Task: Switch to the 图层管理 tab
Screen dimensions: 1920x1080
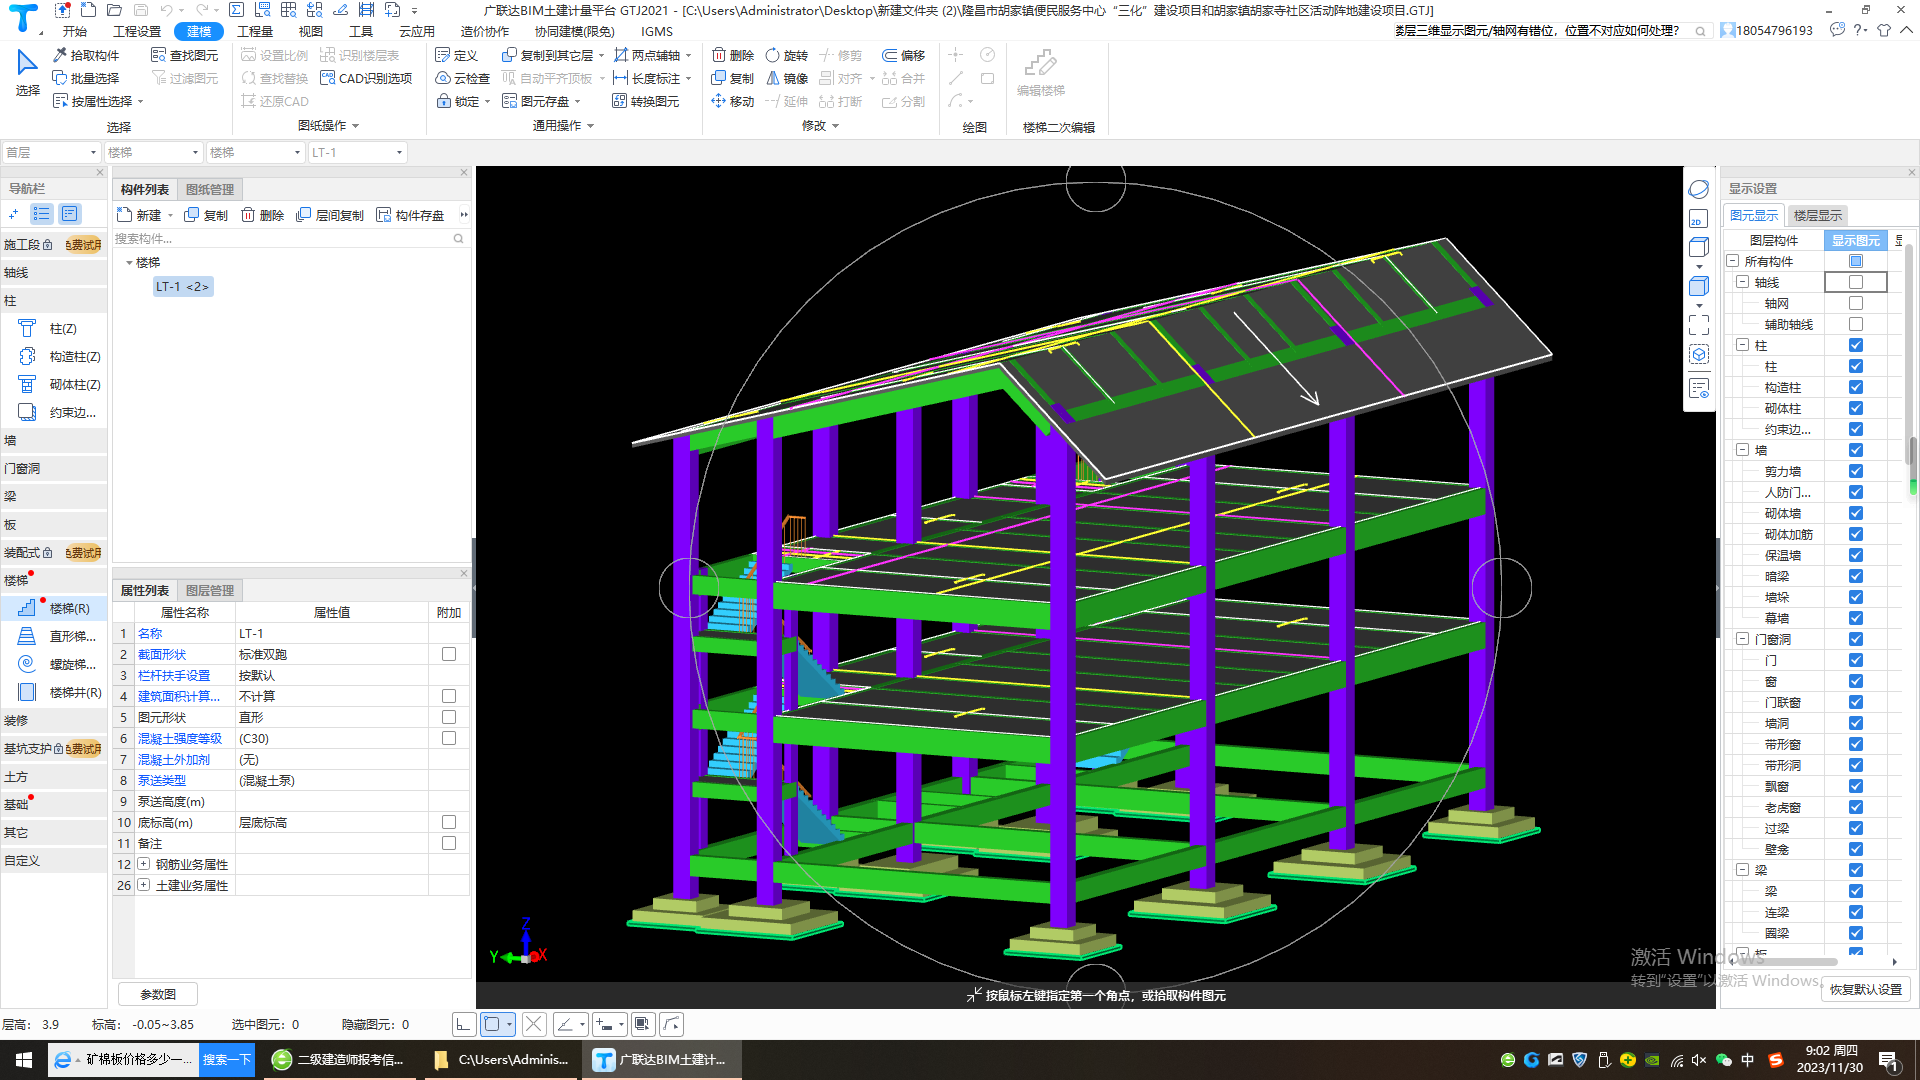Action: [209, 590]
